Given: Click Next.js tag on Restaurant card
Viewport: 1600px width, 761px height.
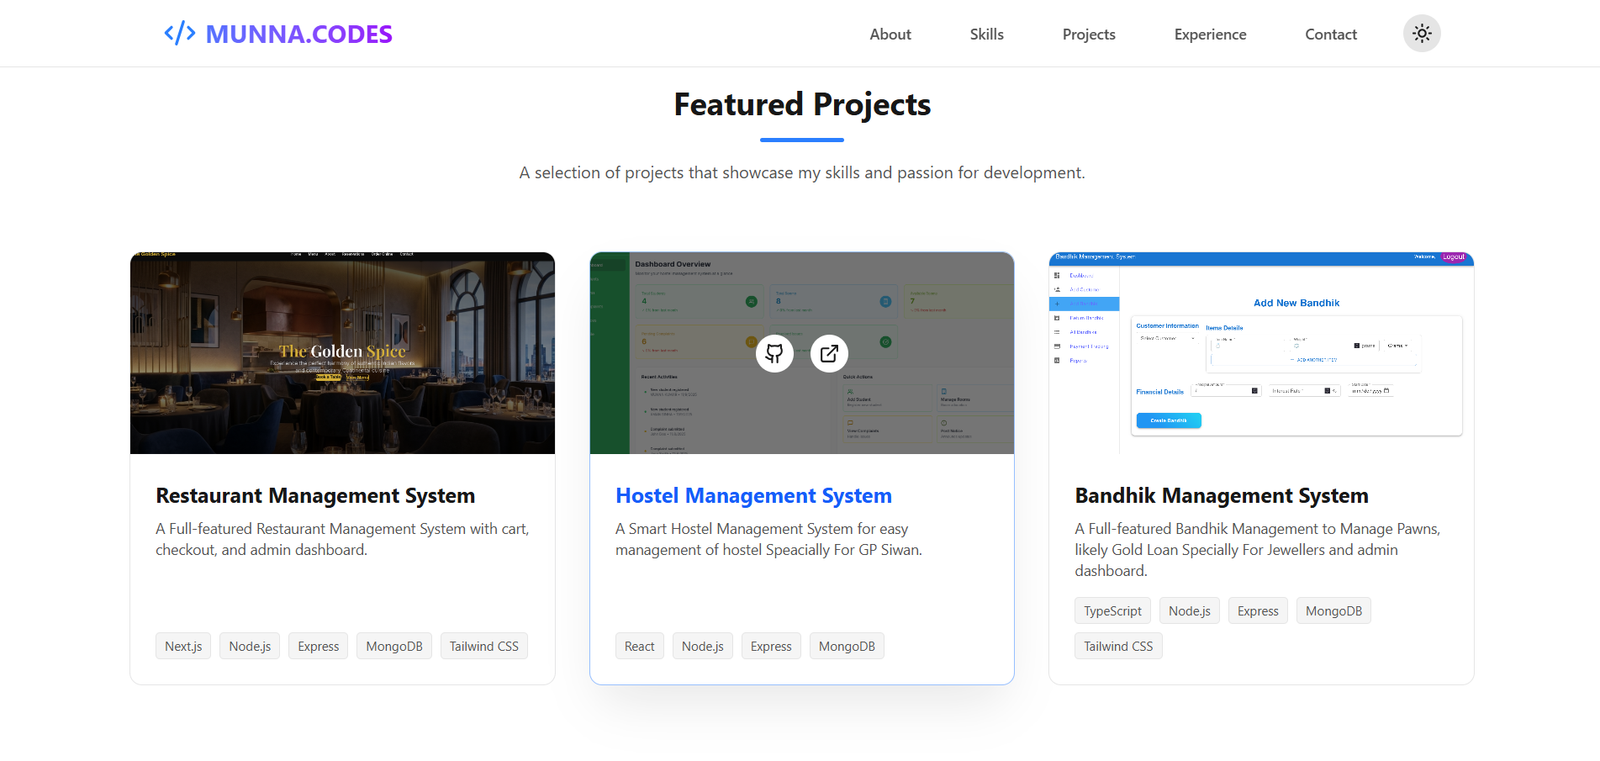Looking at the screenshot, I should coord(183,646).
